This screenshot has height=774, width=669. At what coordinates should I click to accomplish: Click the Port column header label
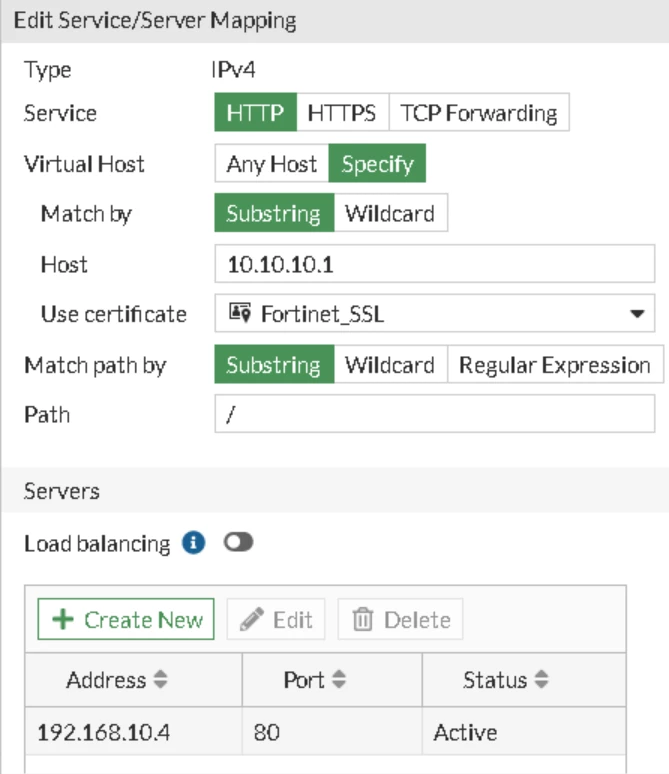click(304, 680)
